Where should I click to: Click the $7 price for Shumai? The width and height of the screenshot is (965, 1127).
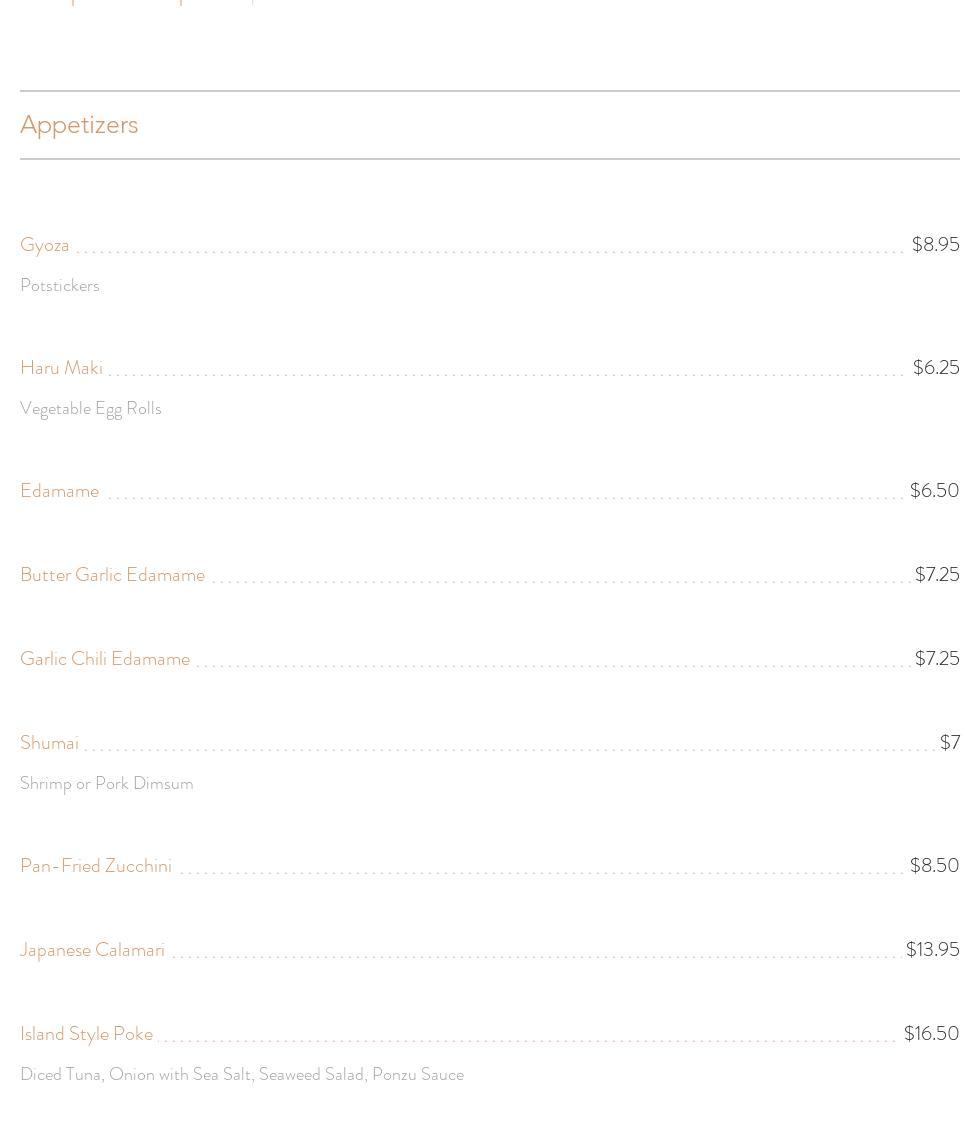(950, 743)
